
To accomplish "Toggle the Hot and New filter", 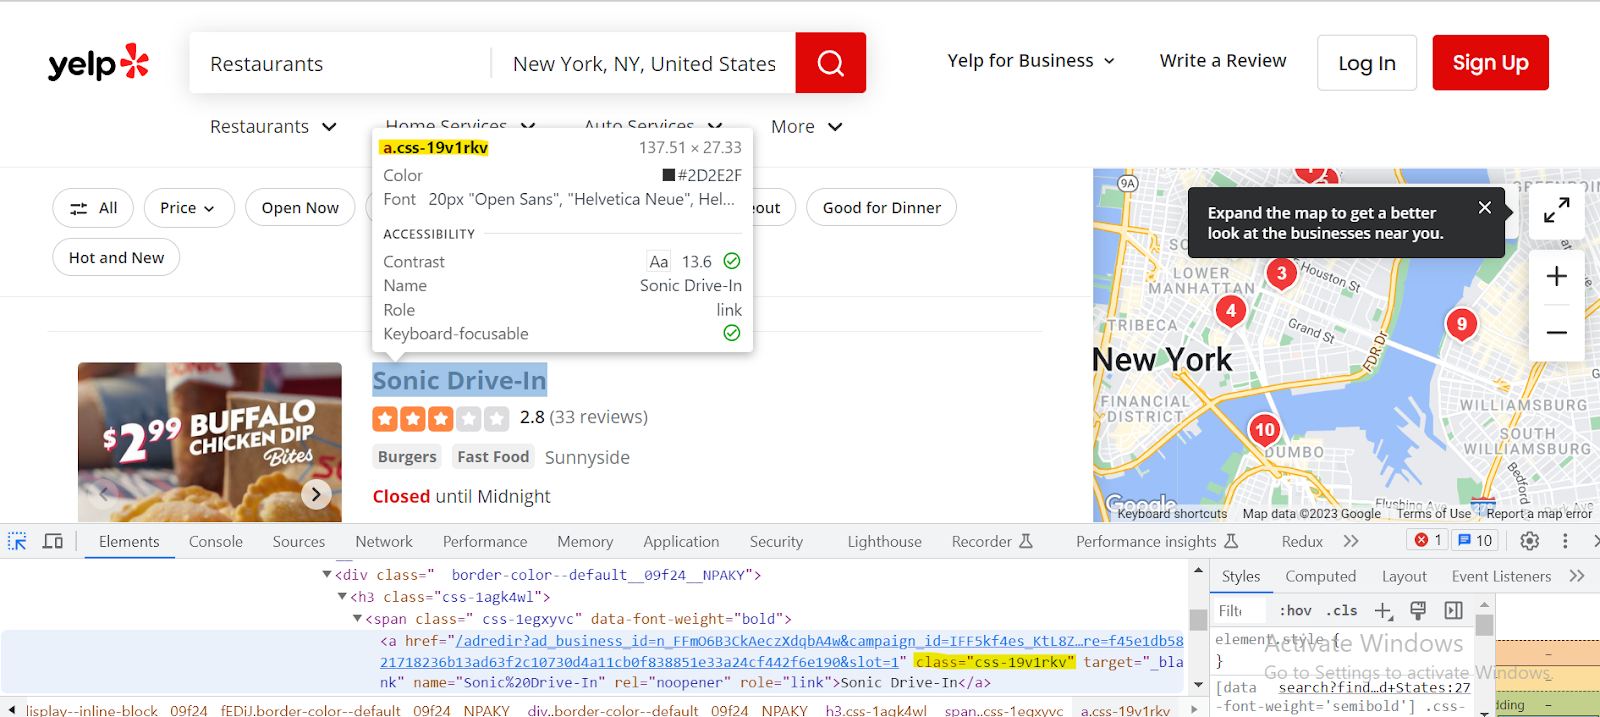I will (x=116, y=258).
